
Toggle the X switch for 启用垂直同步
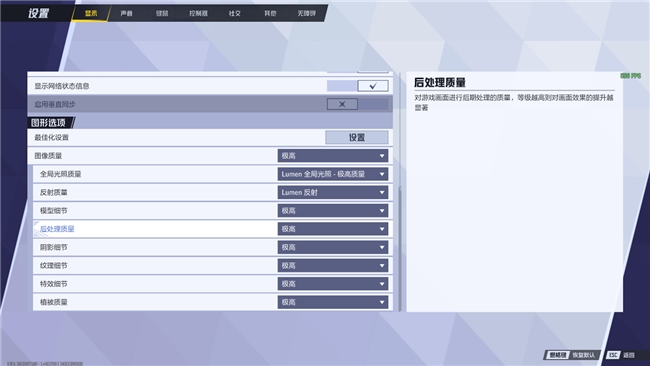(342, 104)
